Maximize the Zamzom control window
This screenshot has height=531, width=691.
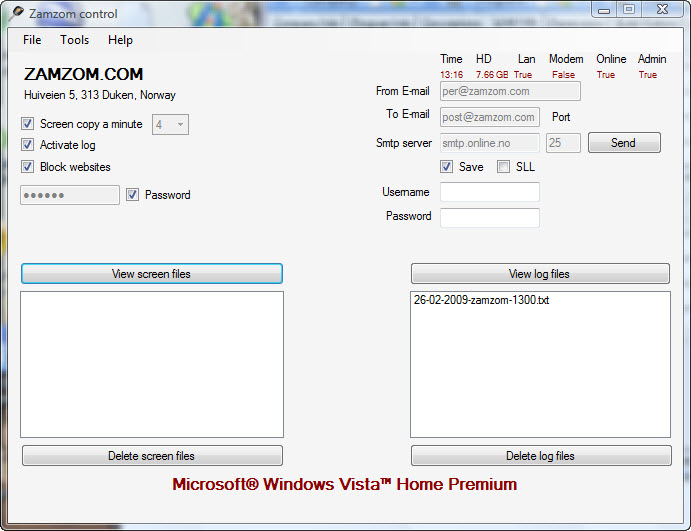click(629, 9)
